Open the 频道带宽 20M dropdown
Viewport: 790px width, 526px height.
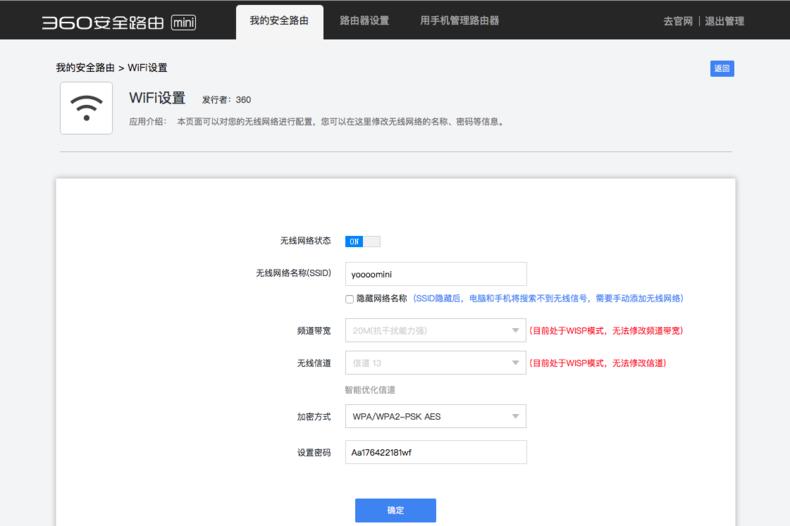click(x=435, y=330)
